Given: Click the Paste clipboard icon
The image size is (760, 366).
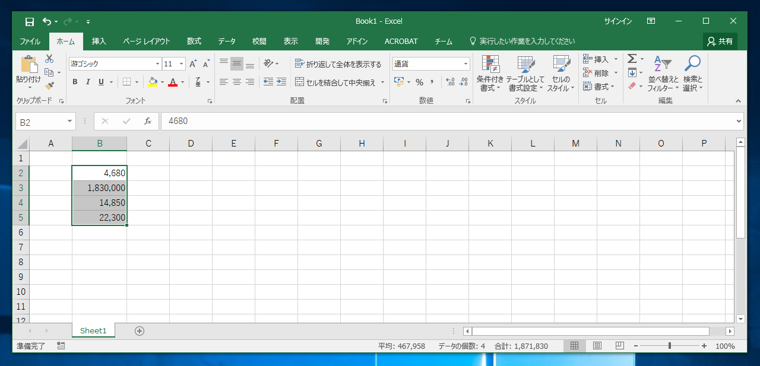Looking at the screenshot, I should tap(29, 64).
